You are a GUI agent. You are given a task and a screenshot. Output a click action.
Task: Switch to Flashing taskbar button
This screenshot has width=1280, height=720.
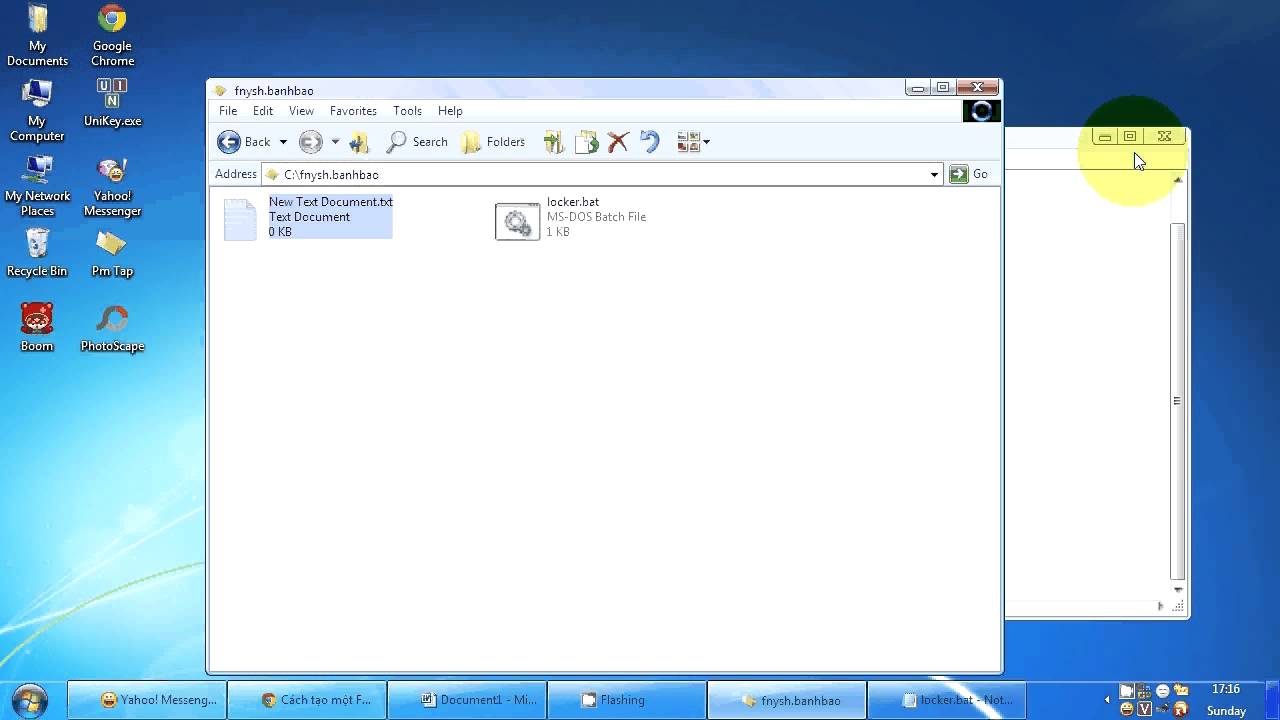[627, 700]
